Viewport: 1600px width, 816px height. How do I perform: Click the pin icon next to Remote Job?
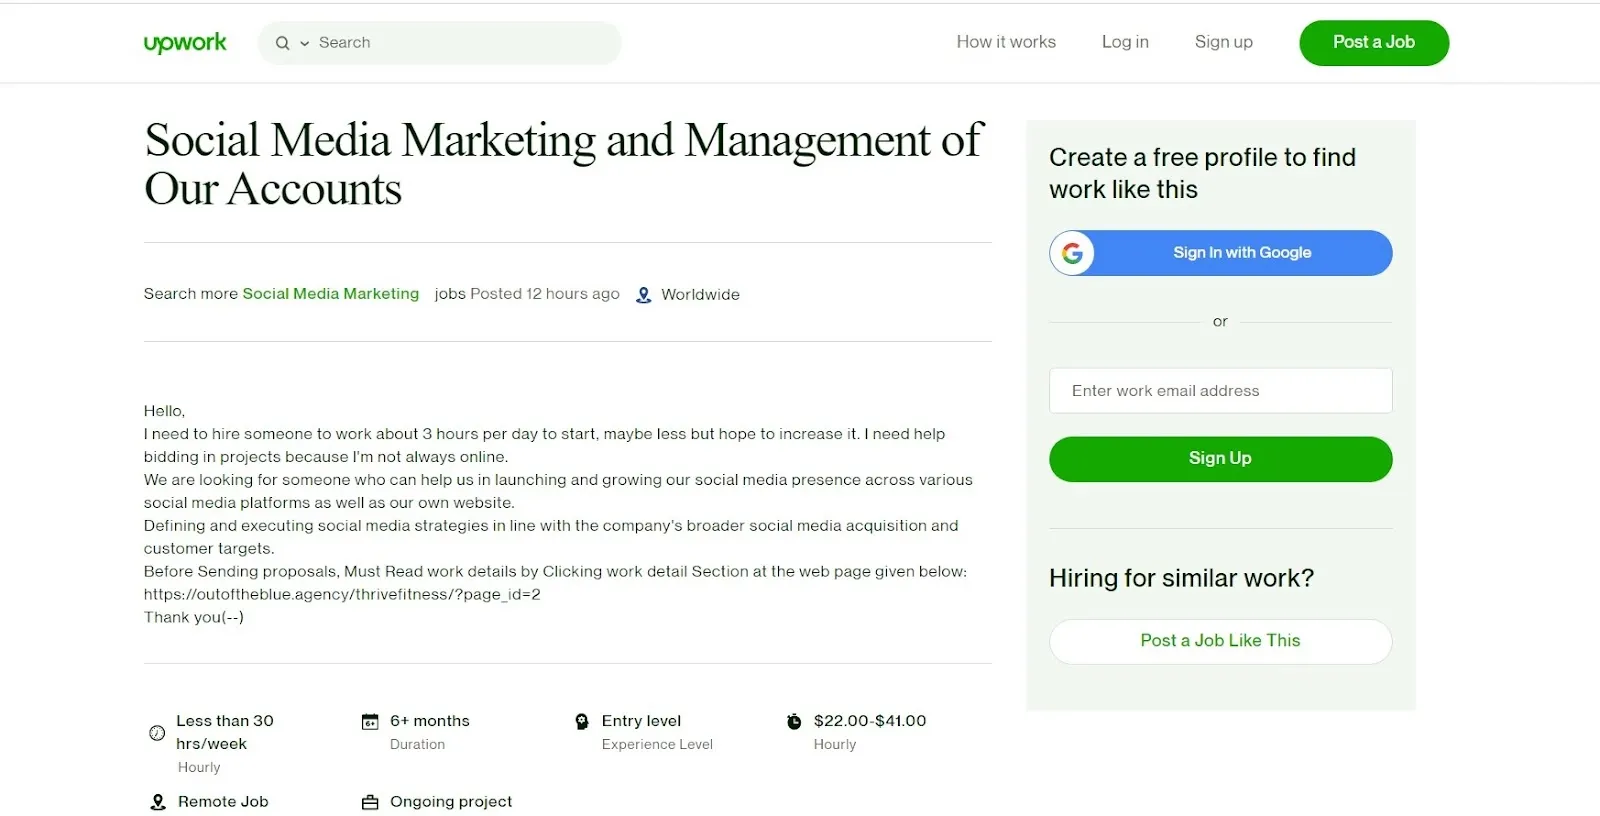tap(157, 801)
